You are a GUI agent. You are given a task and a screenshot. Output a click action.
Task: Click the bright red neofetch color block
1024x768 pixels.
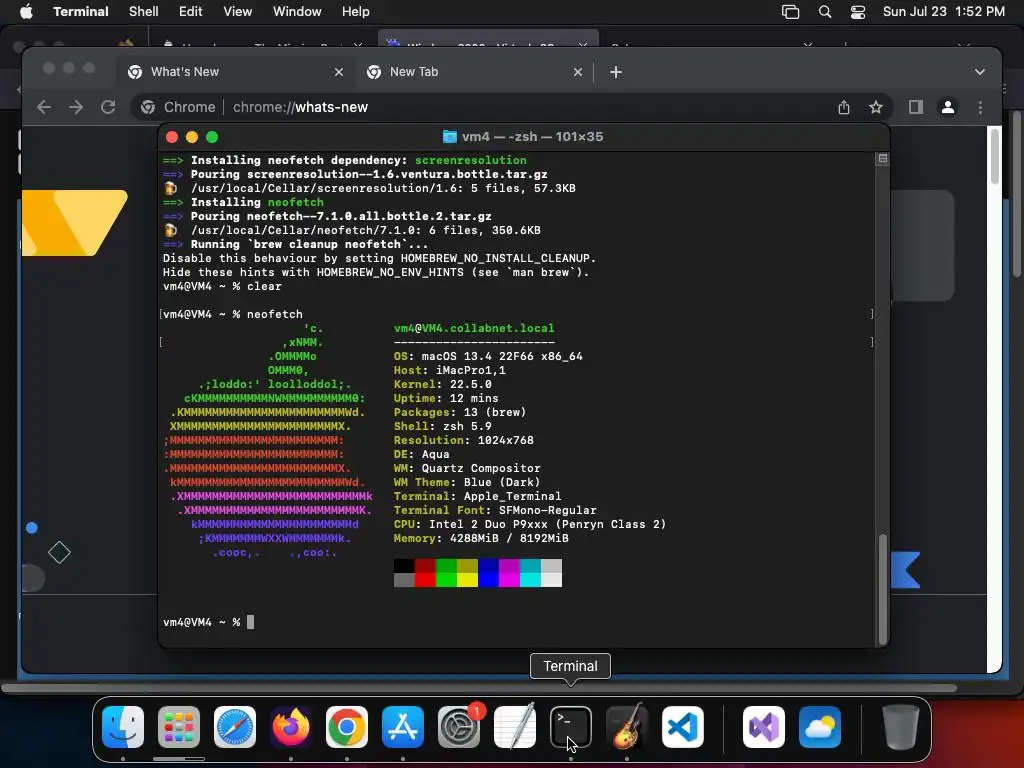tap(425, 579)
